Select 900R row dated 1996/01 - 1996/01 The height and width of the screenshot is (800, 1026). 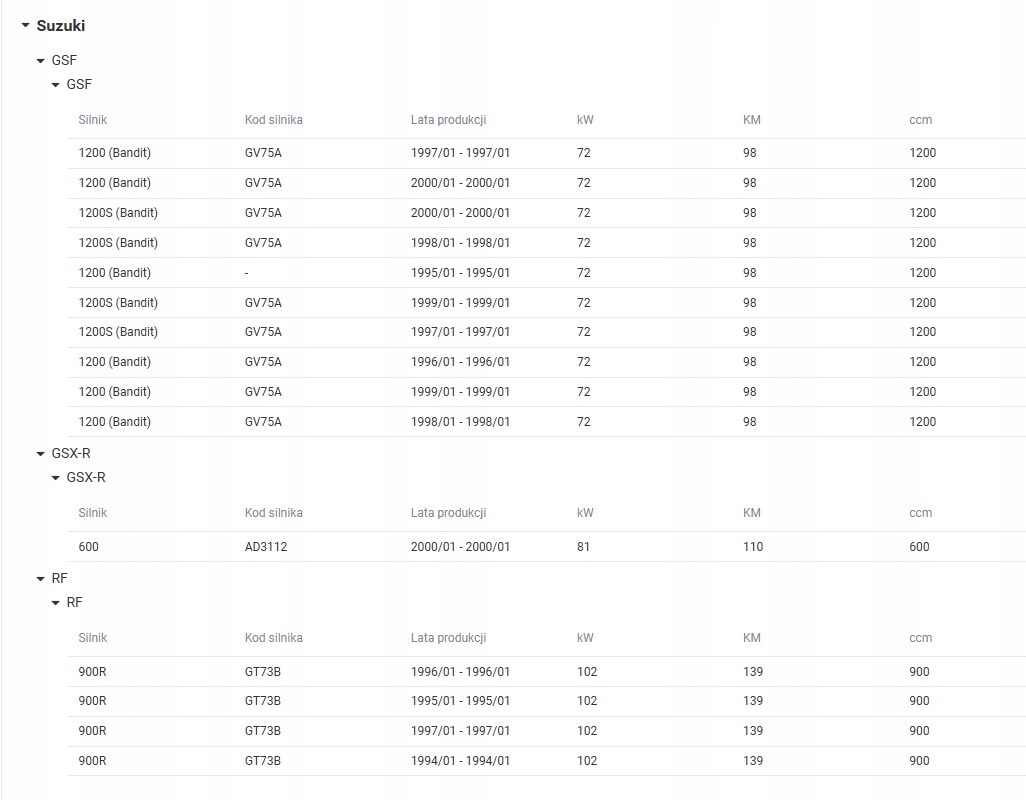(546, 672)
